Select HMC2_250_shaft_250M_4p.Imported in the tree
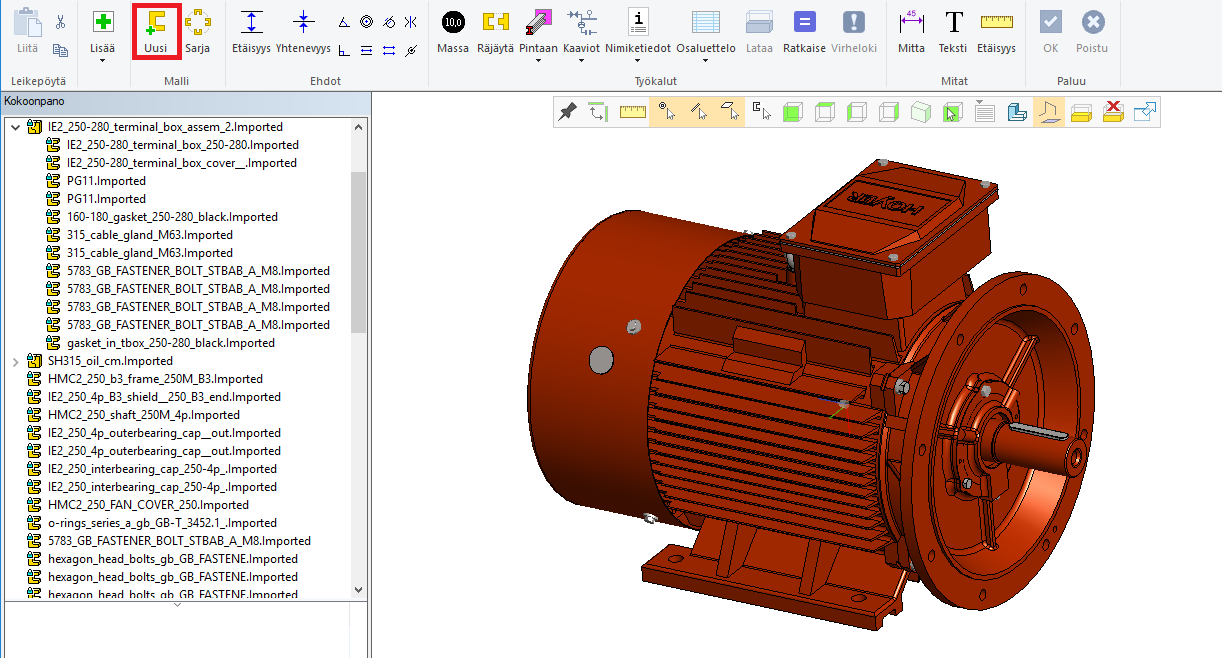 click(x=143, y=415)
